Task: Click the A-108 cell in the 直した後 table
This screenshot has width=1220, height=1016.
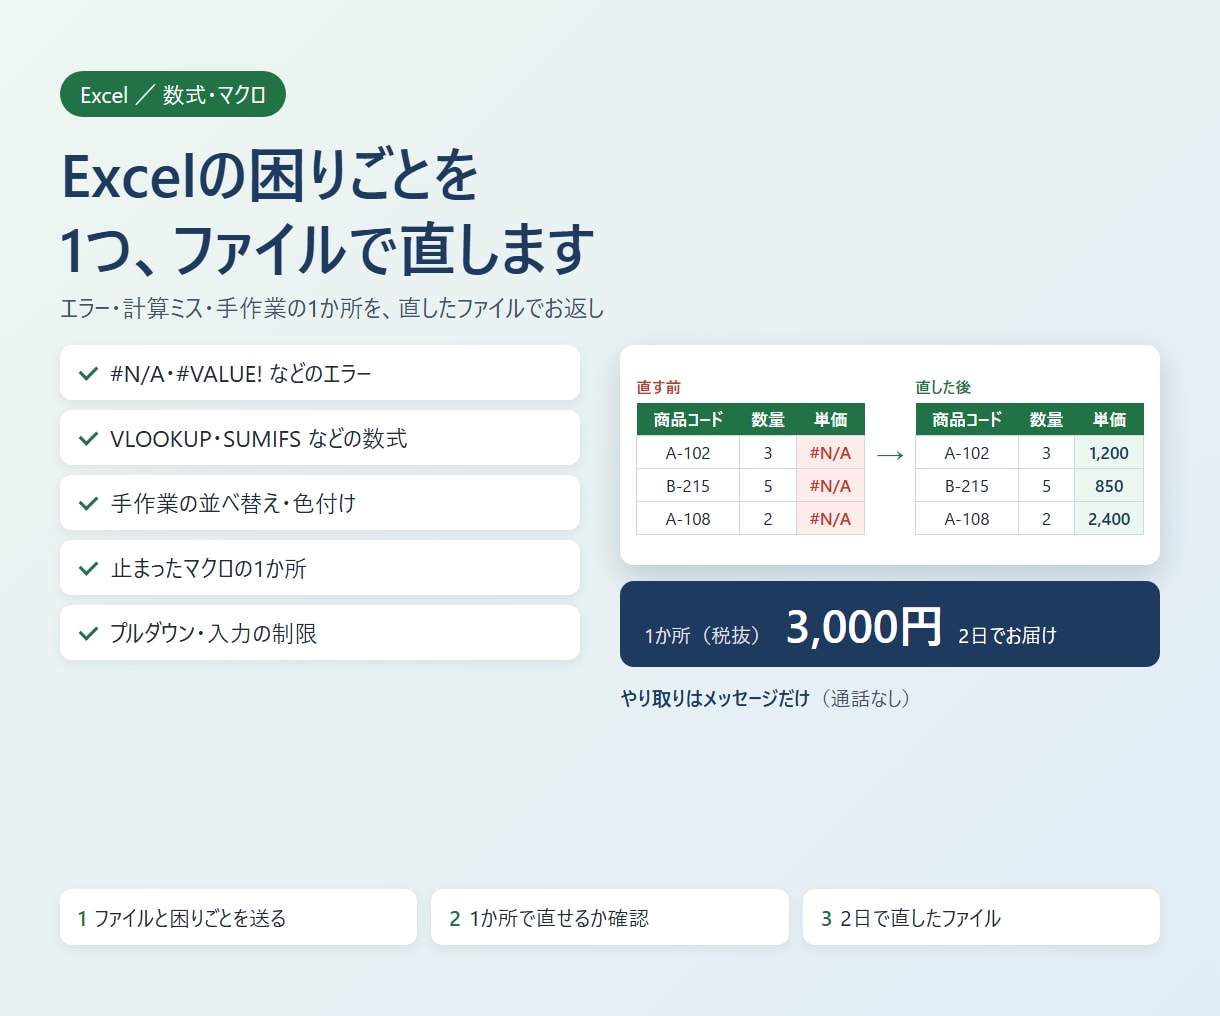Action: point(967,519)
